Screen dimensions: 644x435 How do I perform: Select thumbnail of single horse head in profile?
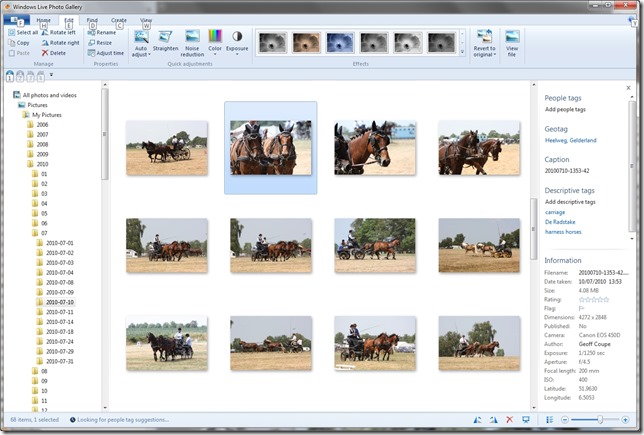point(375,148)
